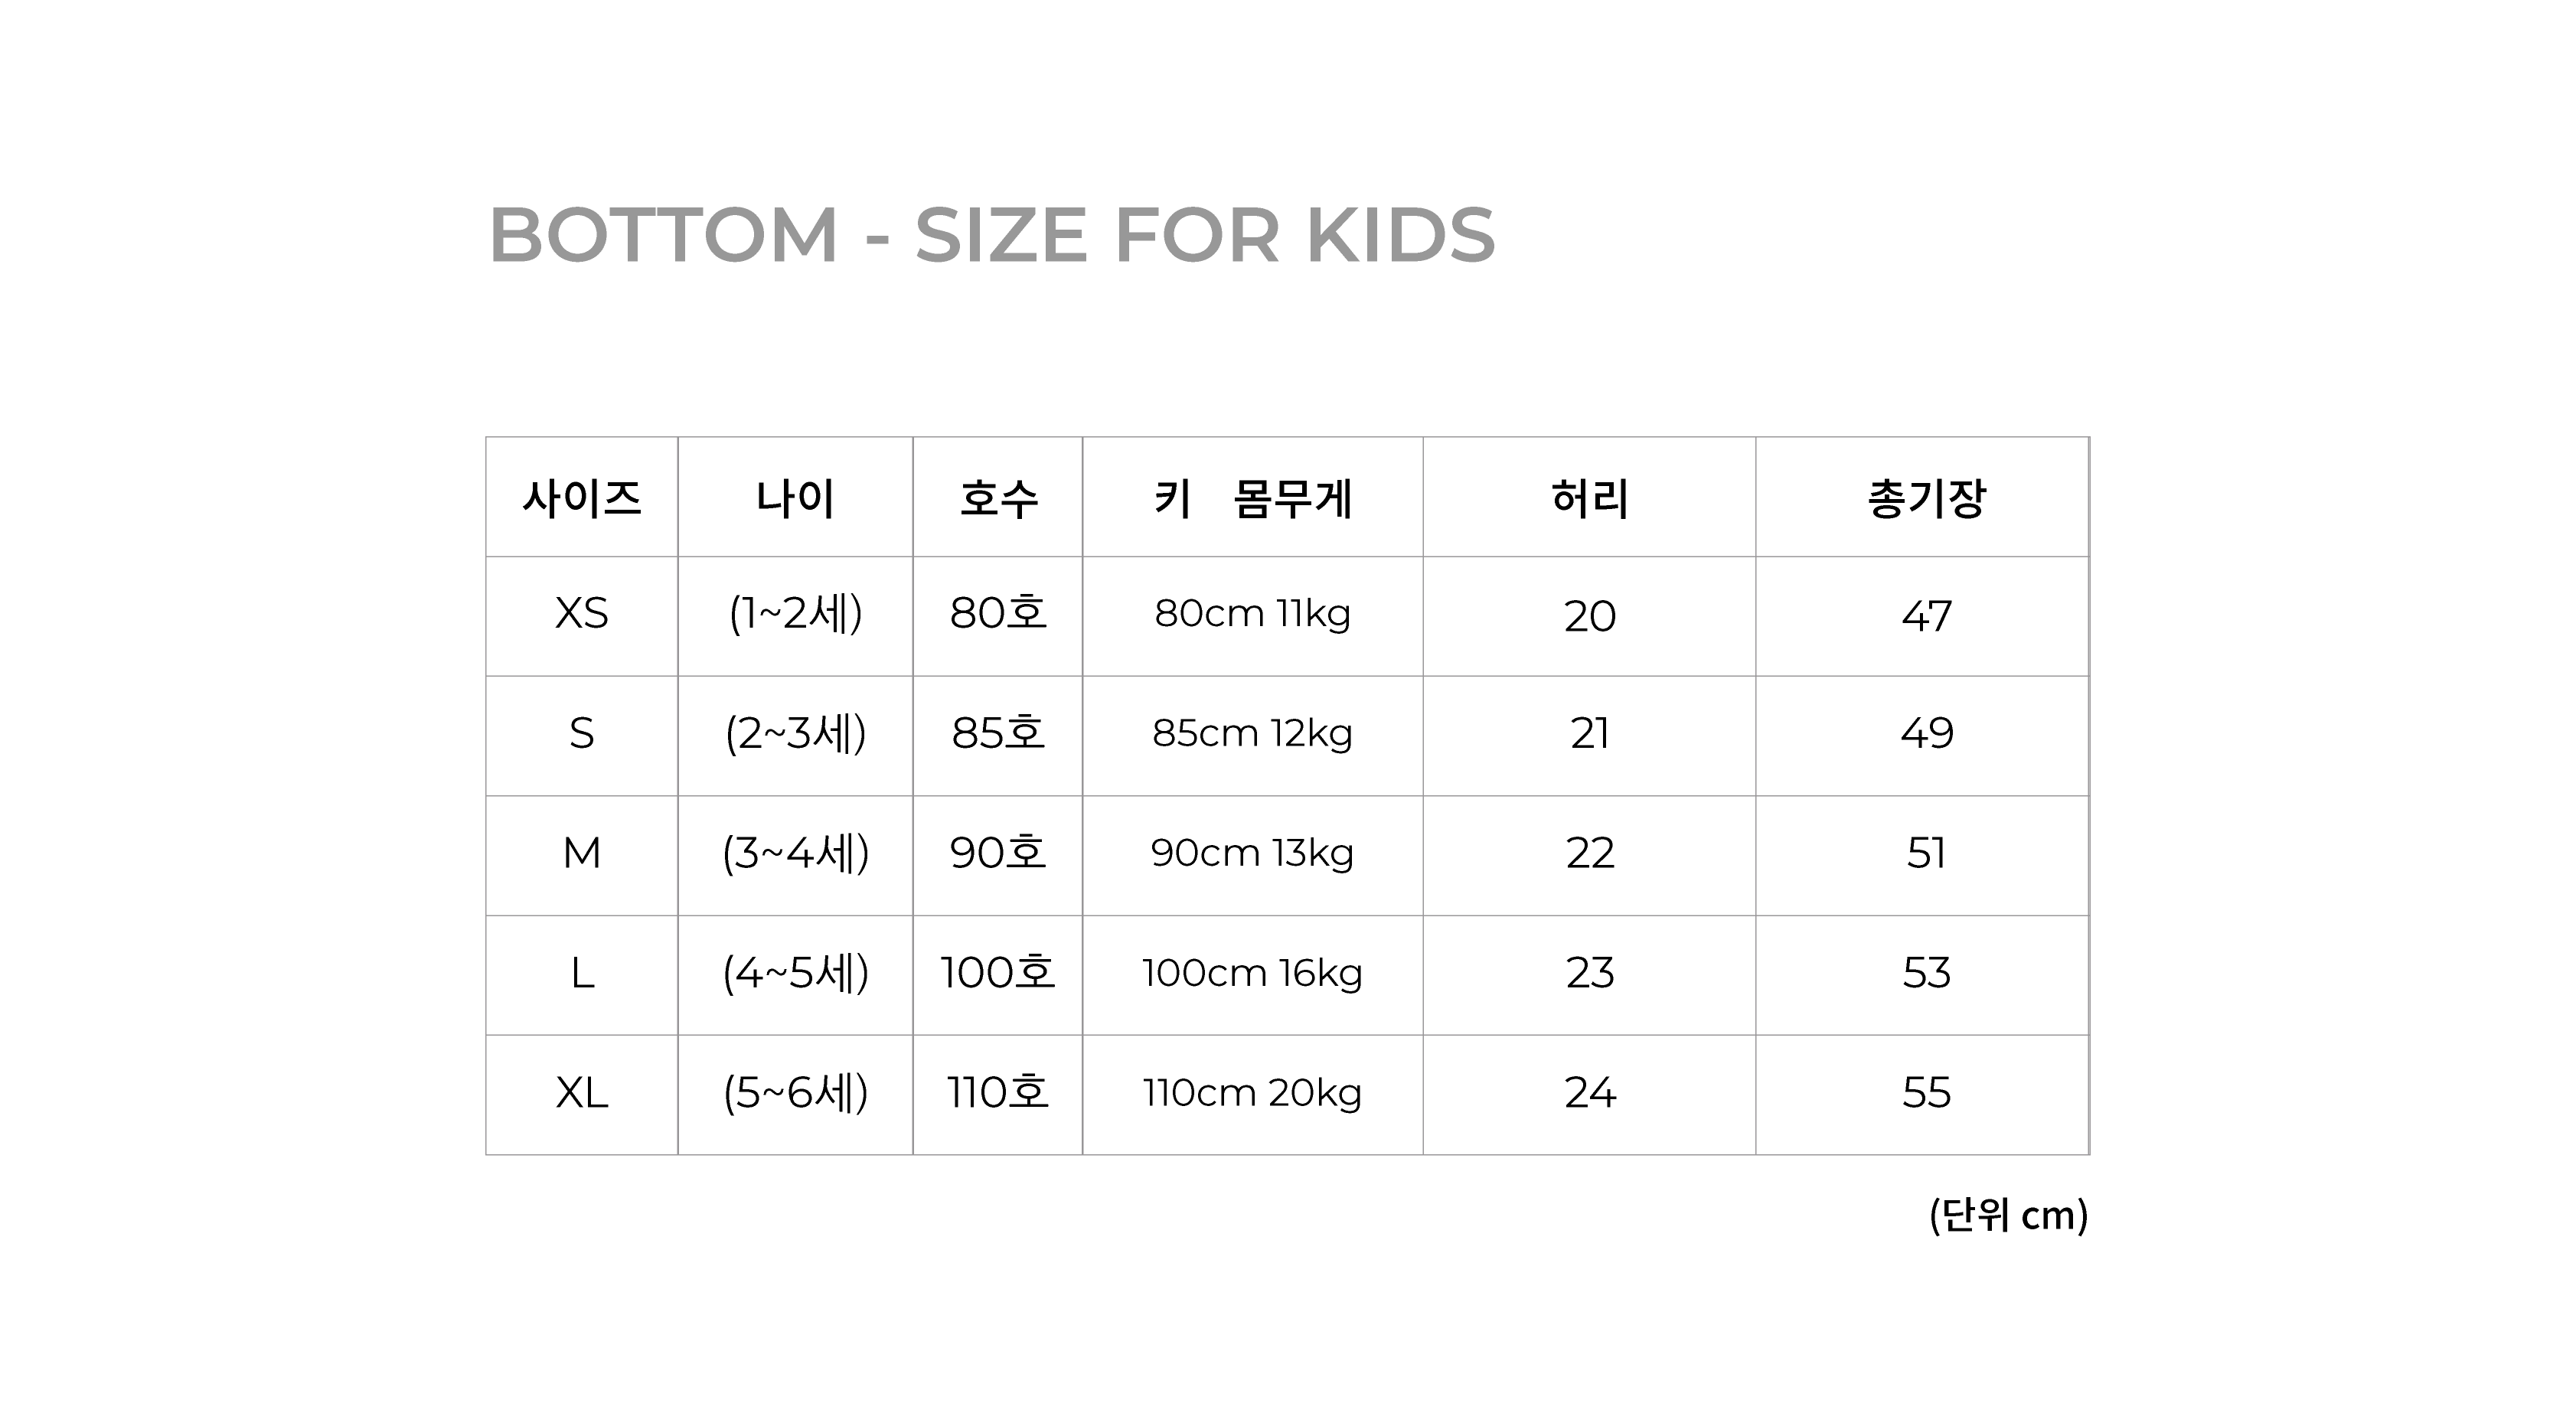Select the (3~4세) age cell
Screen dimensions: 2576x1426
[795, 854]
